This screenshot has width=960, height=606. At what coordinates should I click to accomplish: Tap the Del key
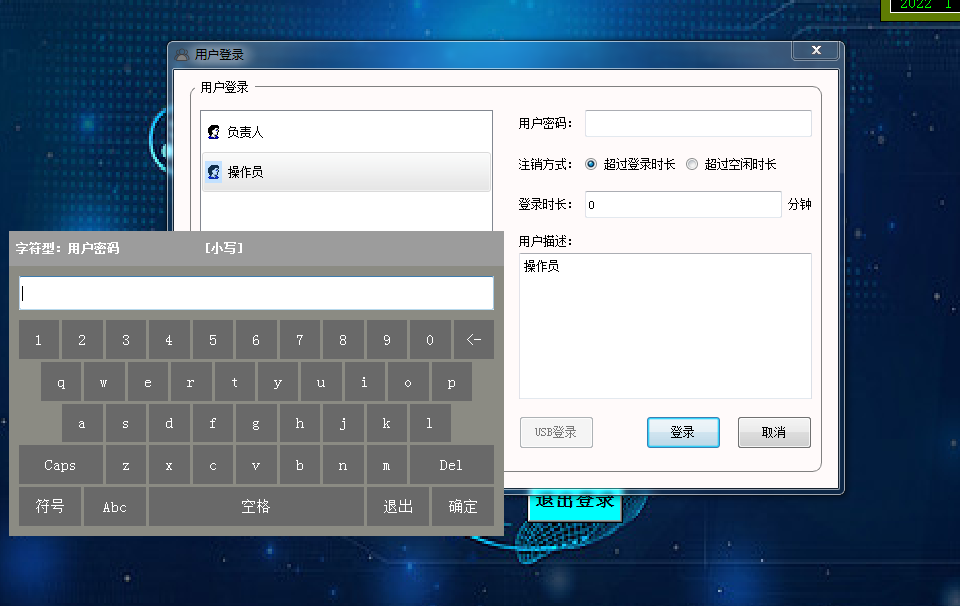pos(451,465)
